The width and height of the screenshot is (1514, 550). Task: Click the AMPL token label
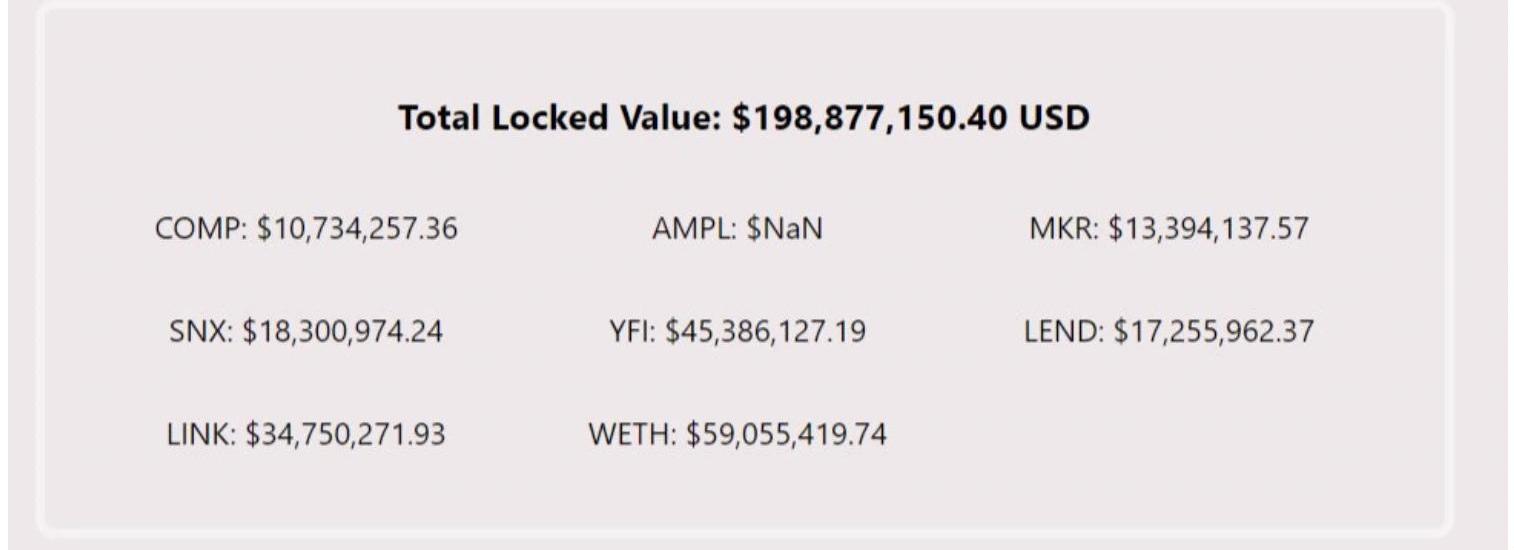tap(693, 230)
